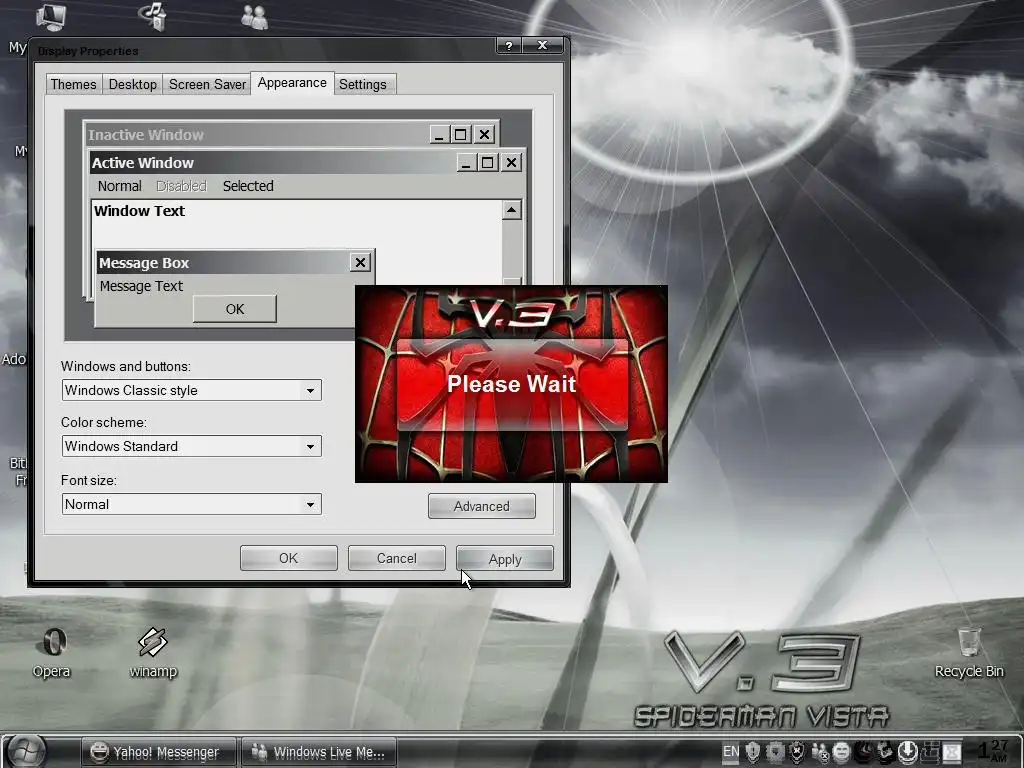Go to the Settings tab

coord(362,84)
